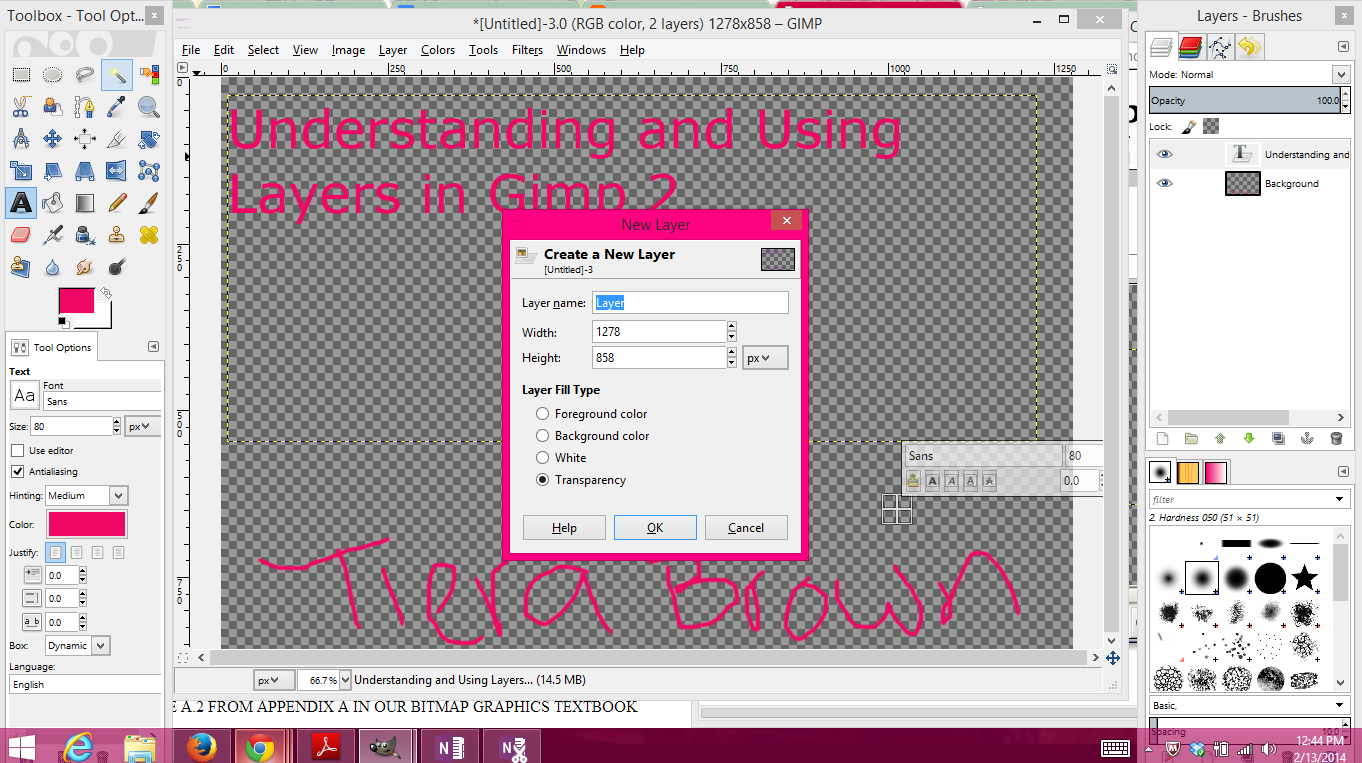Select the Scissors Select tool
1362x763 pixels.
tap(21, 106)
